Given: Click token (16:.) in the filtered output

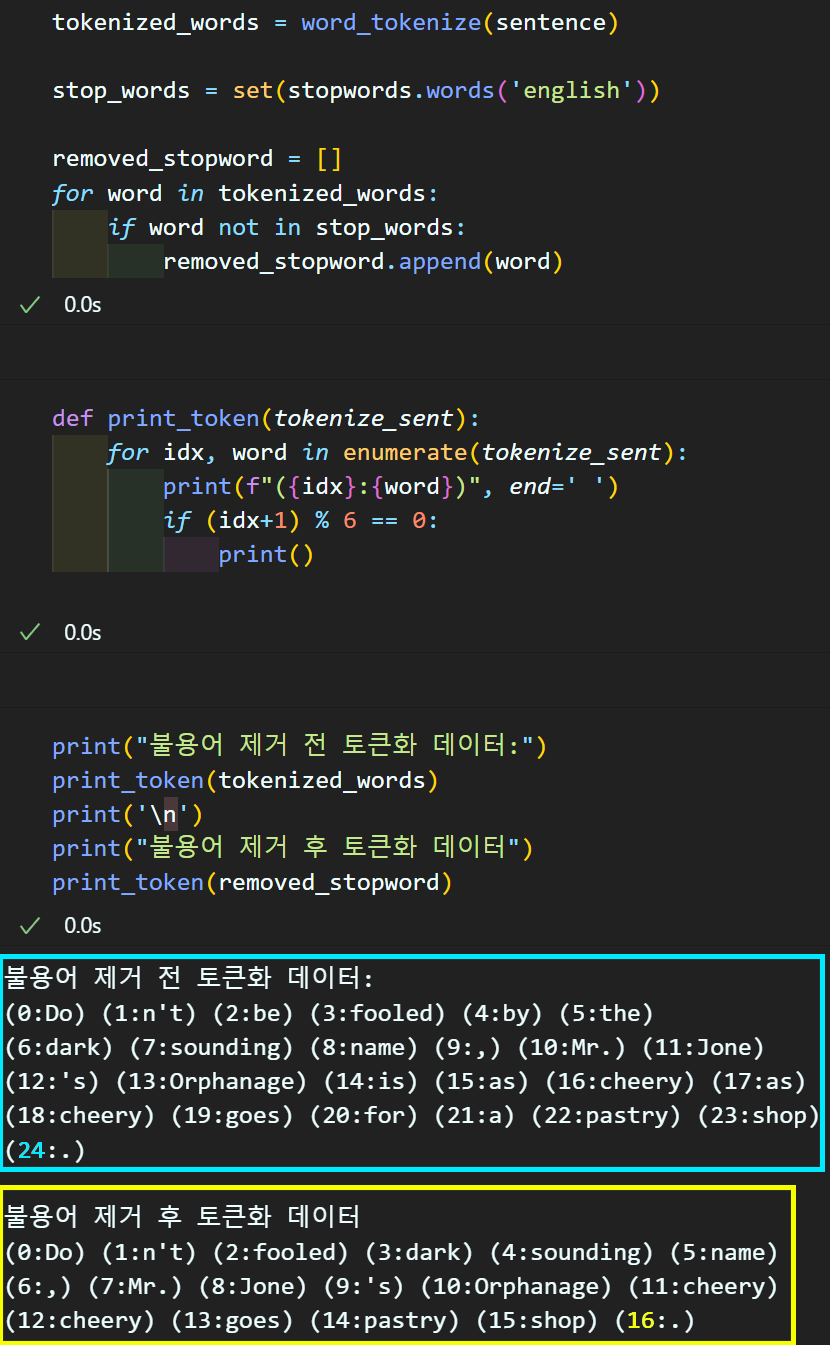Looking at the screenshot, I should pyautogui.click(x=655, y=1321).
